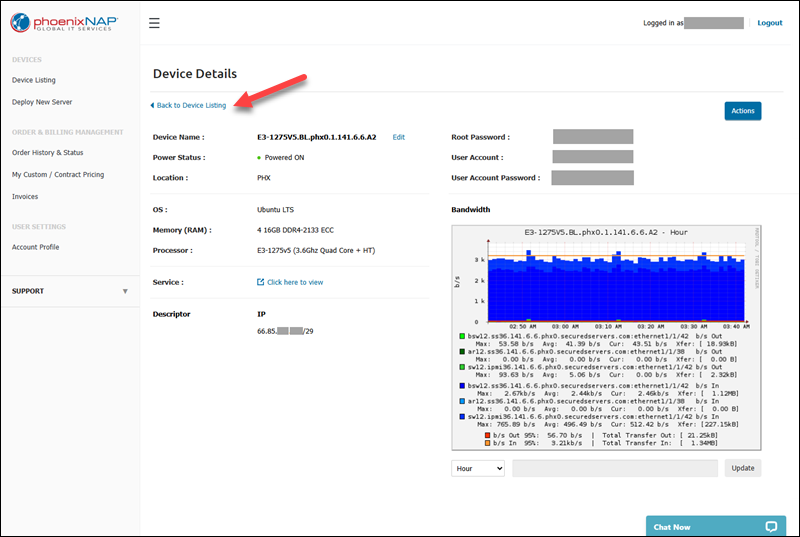800x537 pixels.
Task: Open My Custom / Contract Pricing
Action: point(58,174)
